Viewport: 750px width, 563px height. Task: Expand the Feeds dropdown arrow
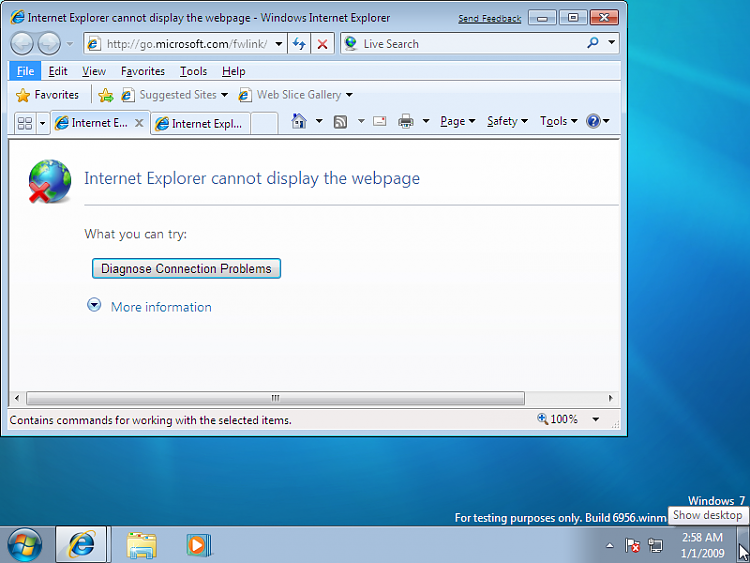pos(361,121)
